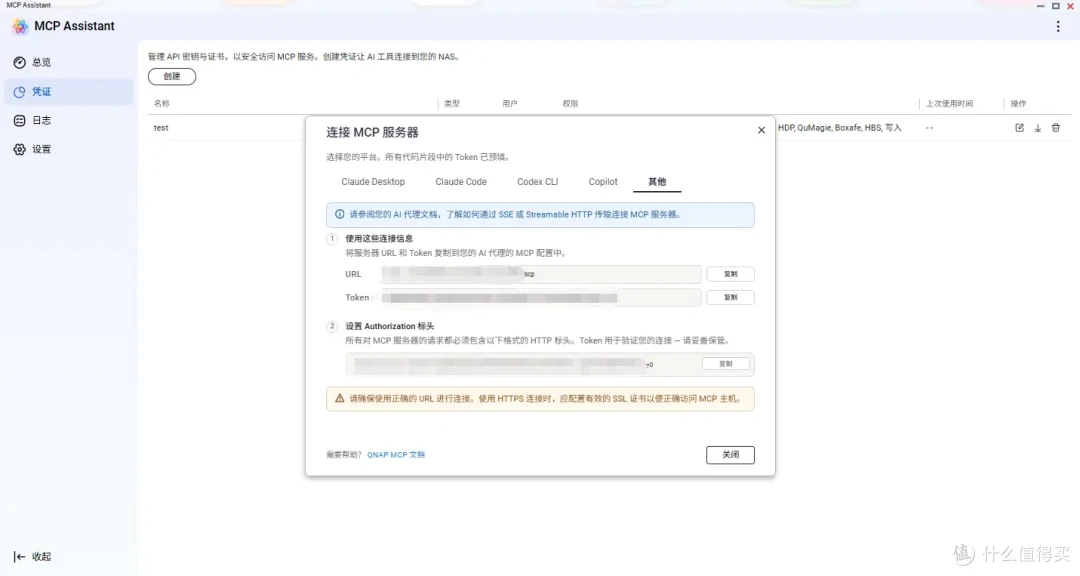The height and width of the screenshot is (576, 1080).
Task: Select the 其他 tab
Action: (657, 182)
